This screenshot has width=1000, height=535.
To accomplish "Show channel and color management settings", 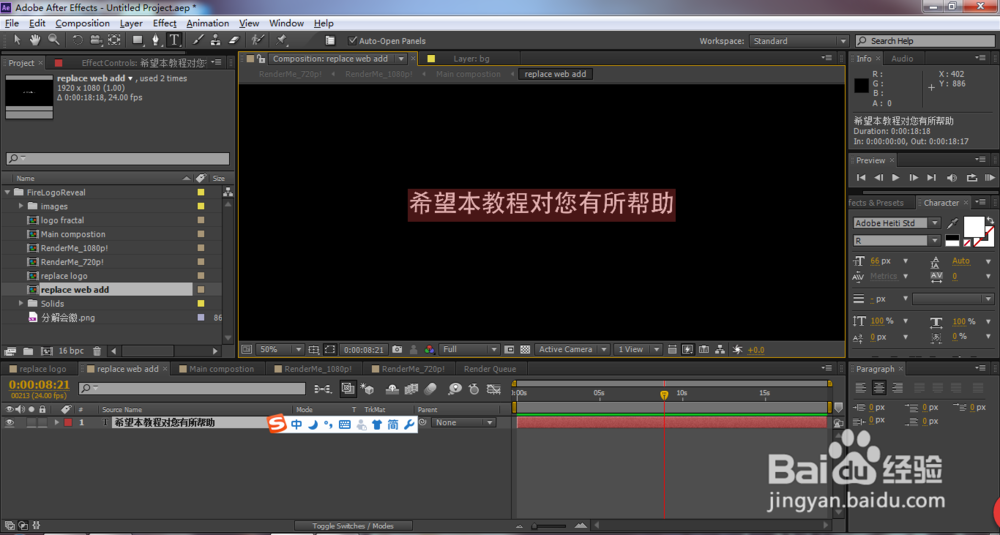I will pos(429,349).
